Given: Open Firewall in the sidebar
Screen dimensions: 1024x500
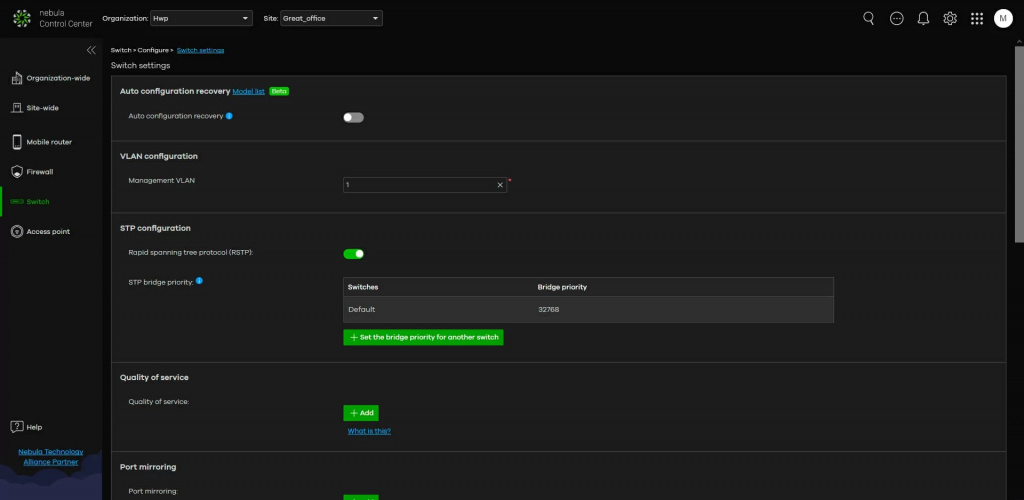Looking at the screenshot, I should pos(40,172).
